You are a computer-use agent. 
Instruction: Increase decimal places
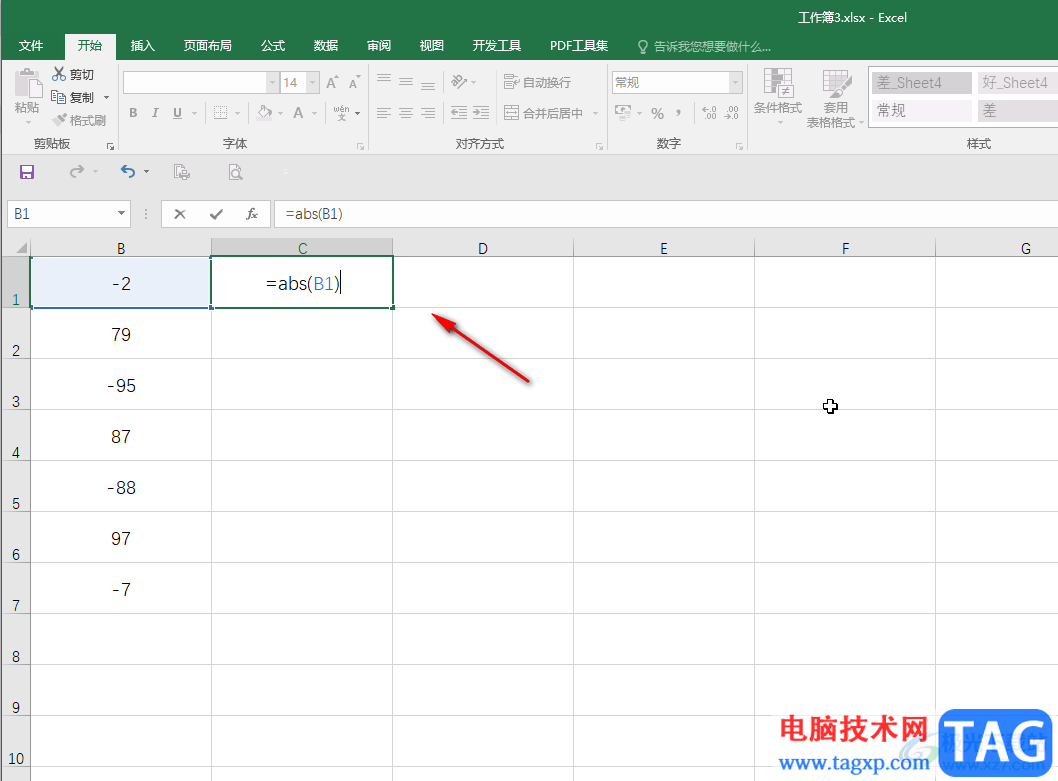point(709,113)
